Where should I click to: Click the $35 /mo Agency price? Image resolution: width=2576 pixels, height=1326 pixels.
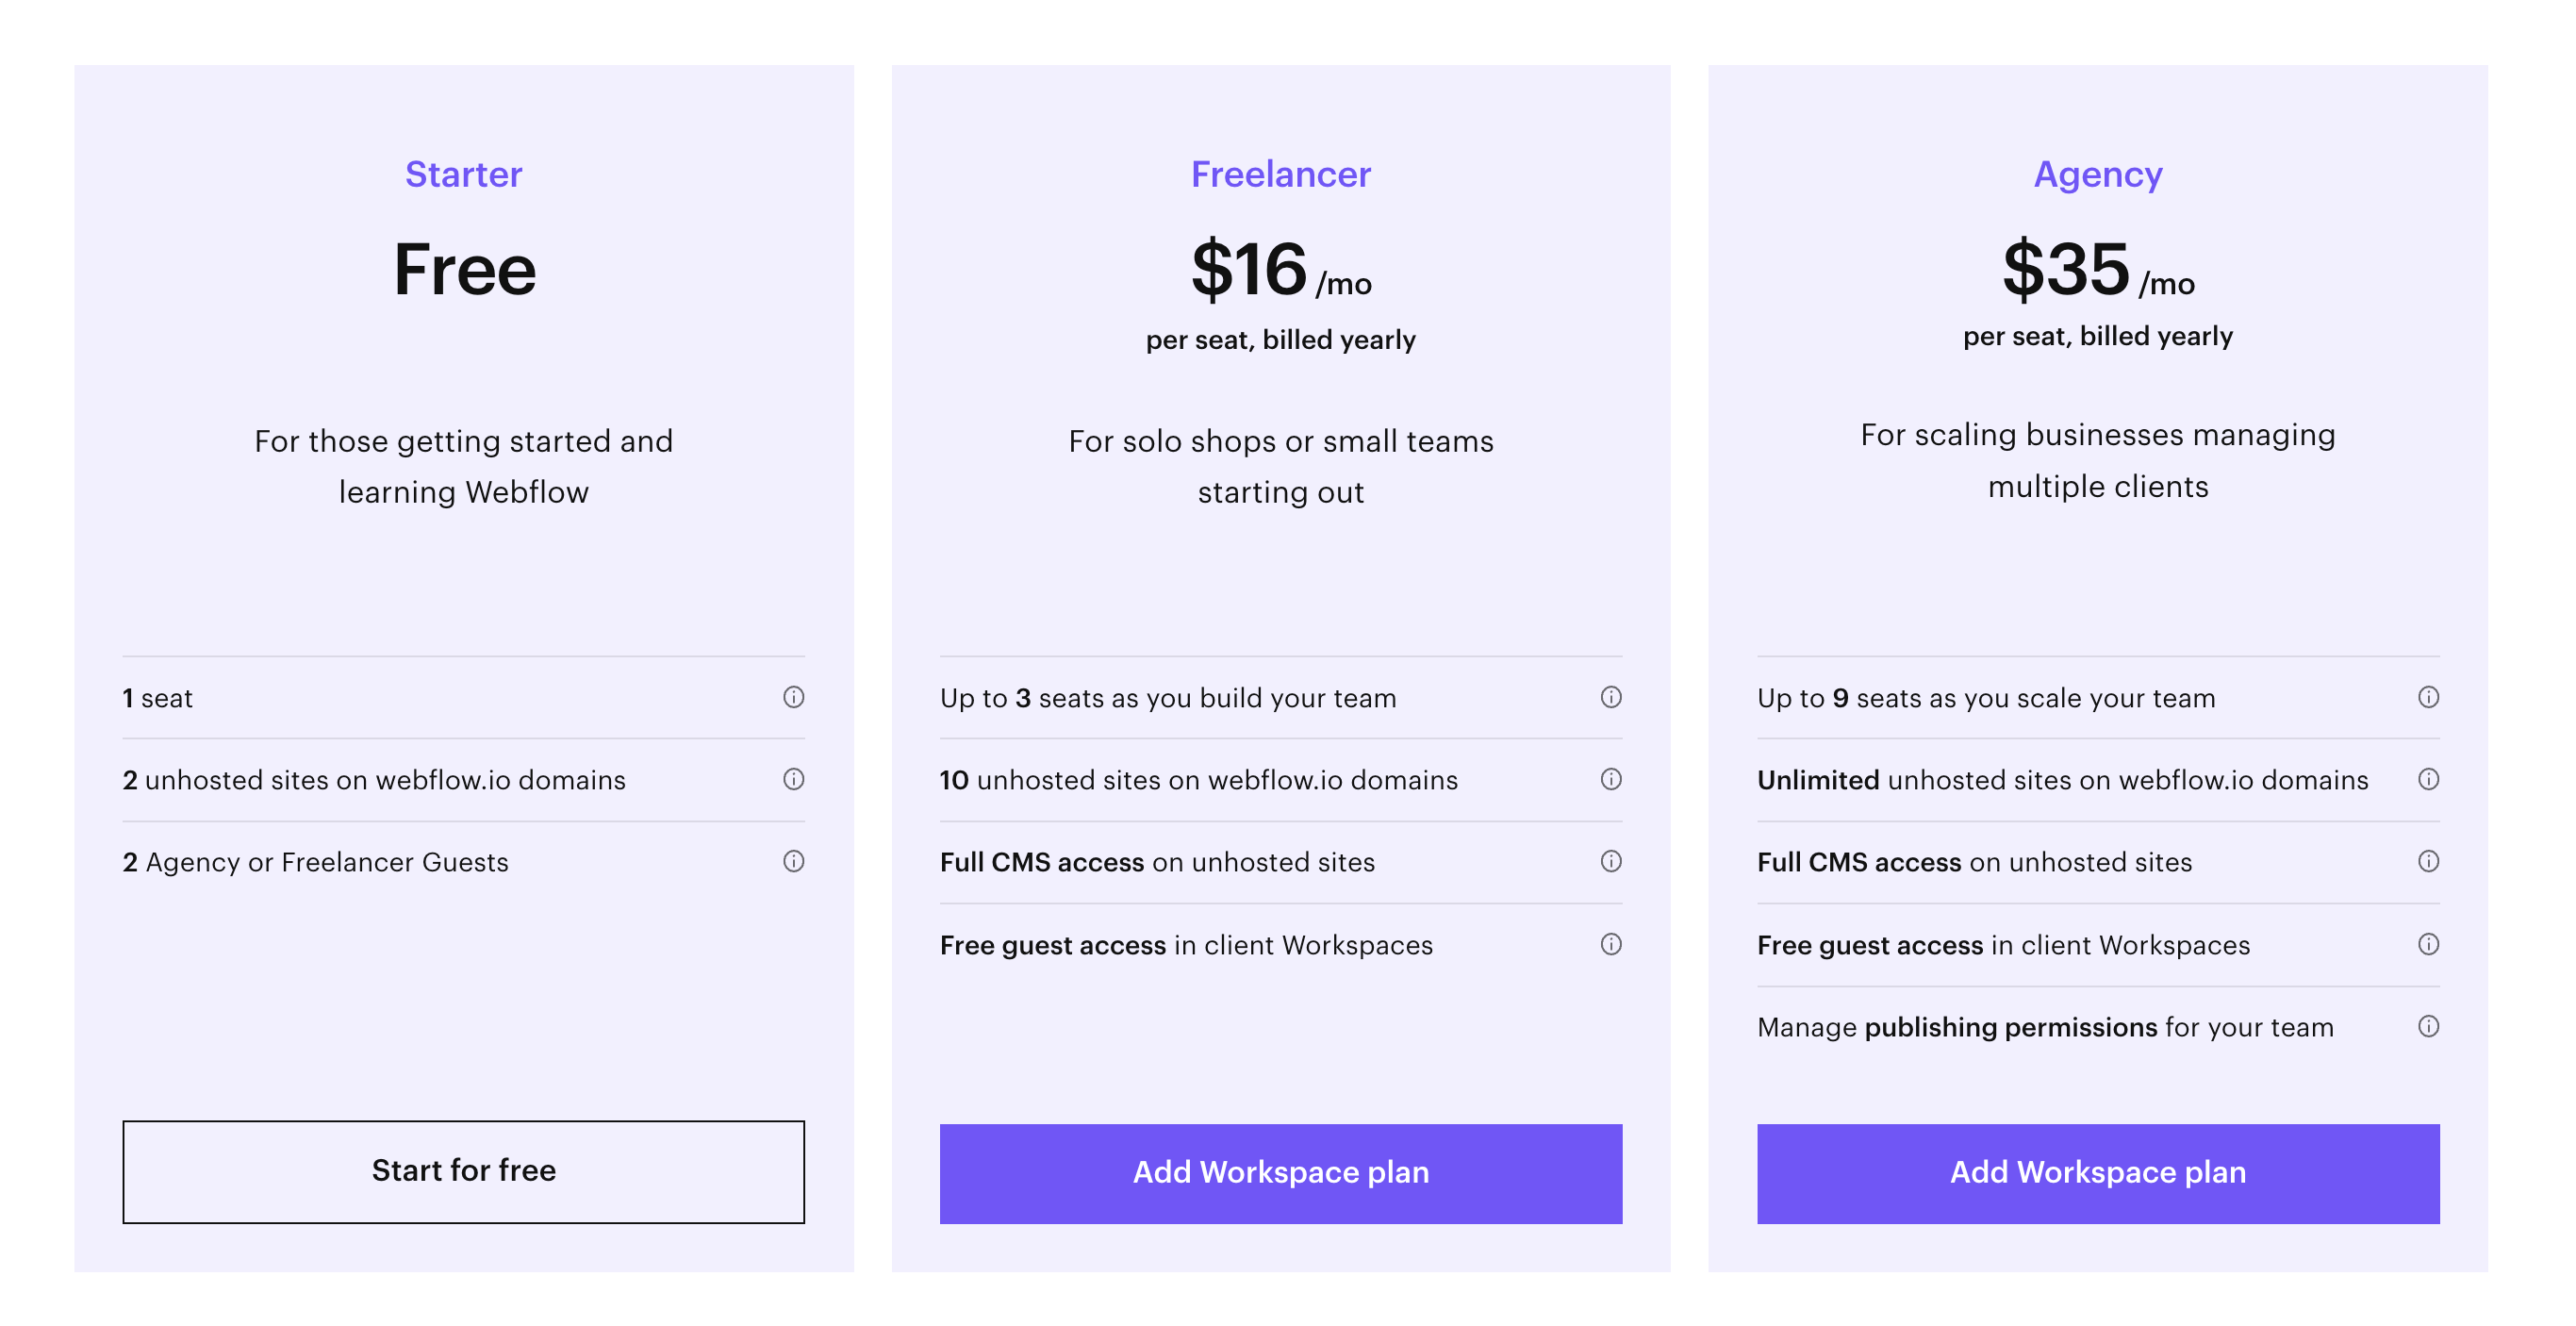tap(2097, 270)
